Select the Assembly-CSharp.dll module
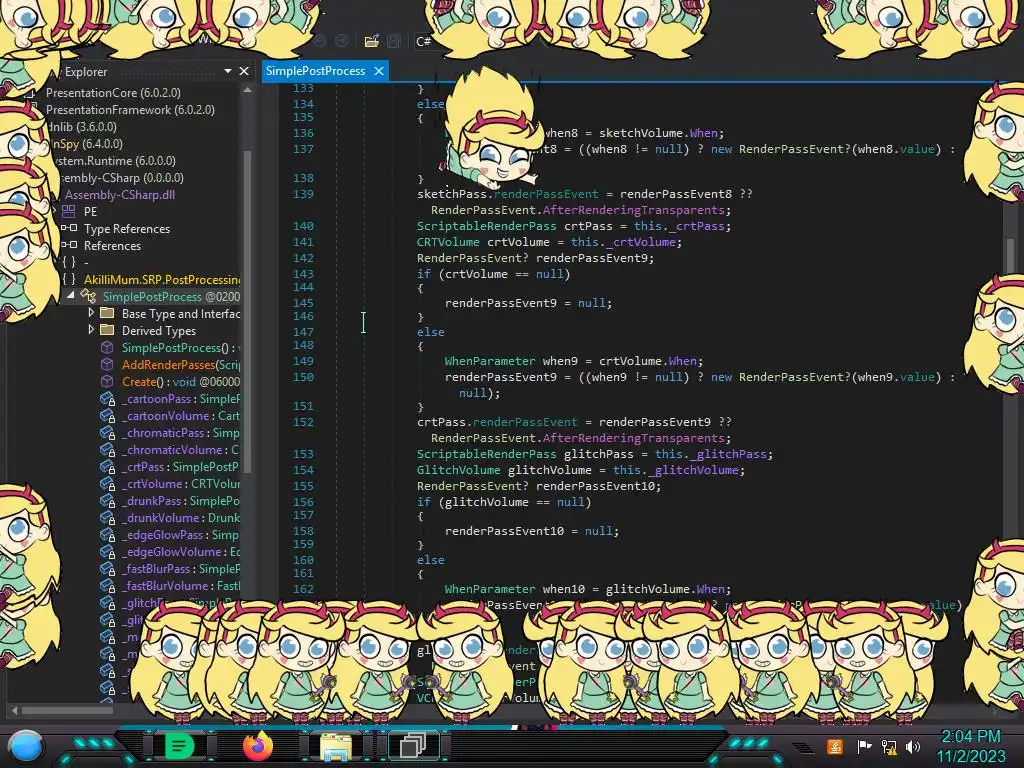 [120, 195]
